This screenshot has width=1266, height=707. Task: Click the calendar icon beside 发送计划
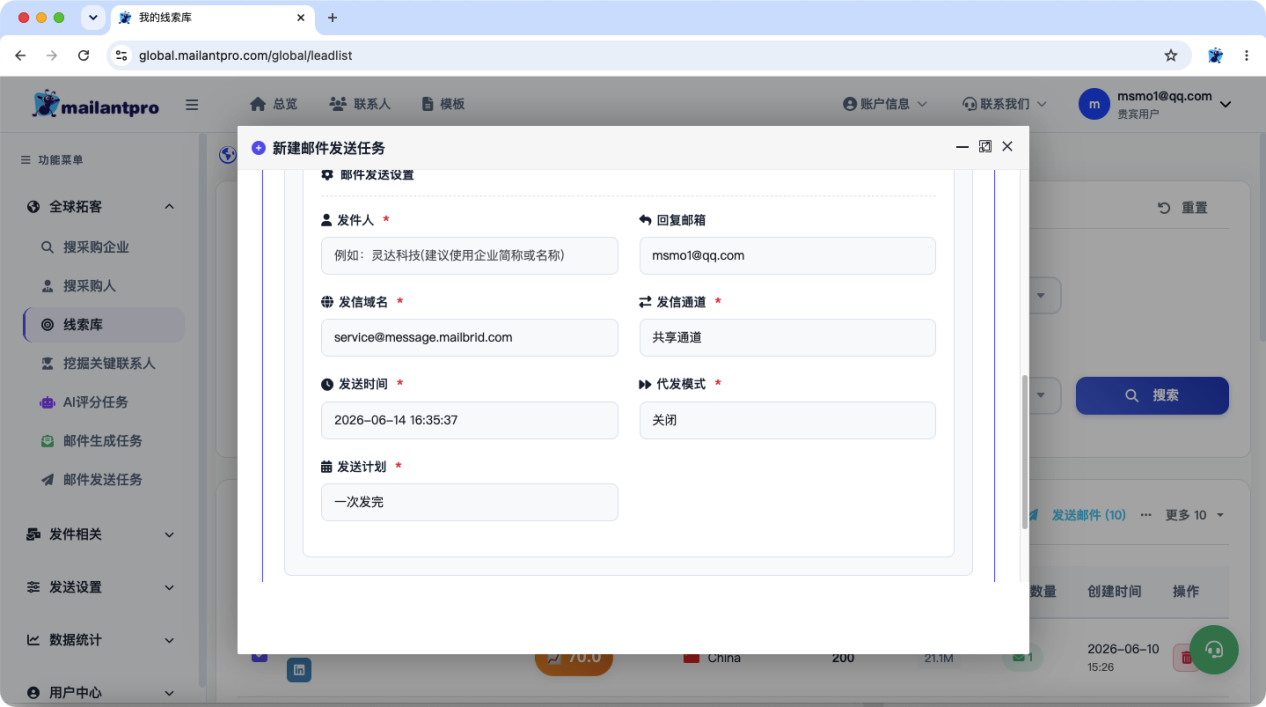326,467
